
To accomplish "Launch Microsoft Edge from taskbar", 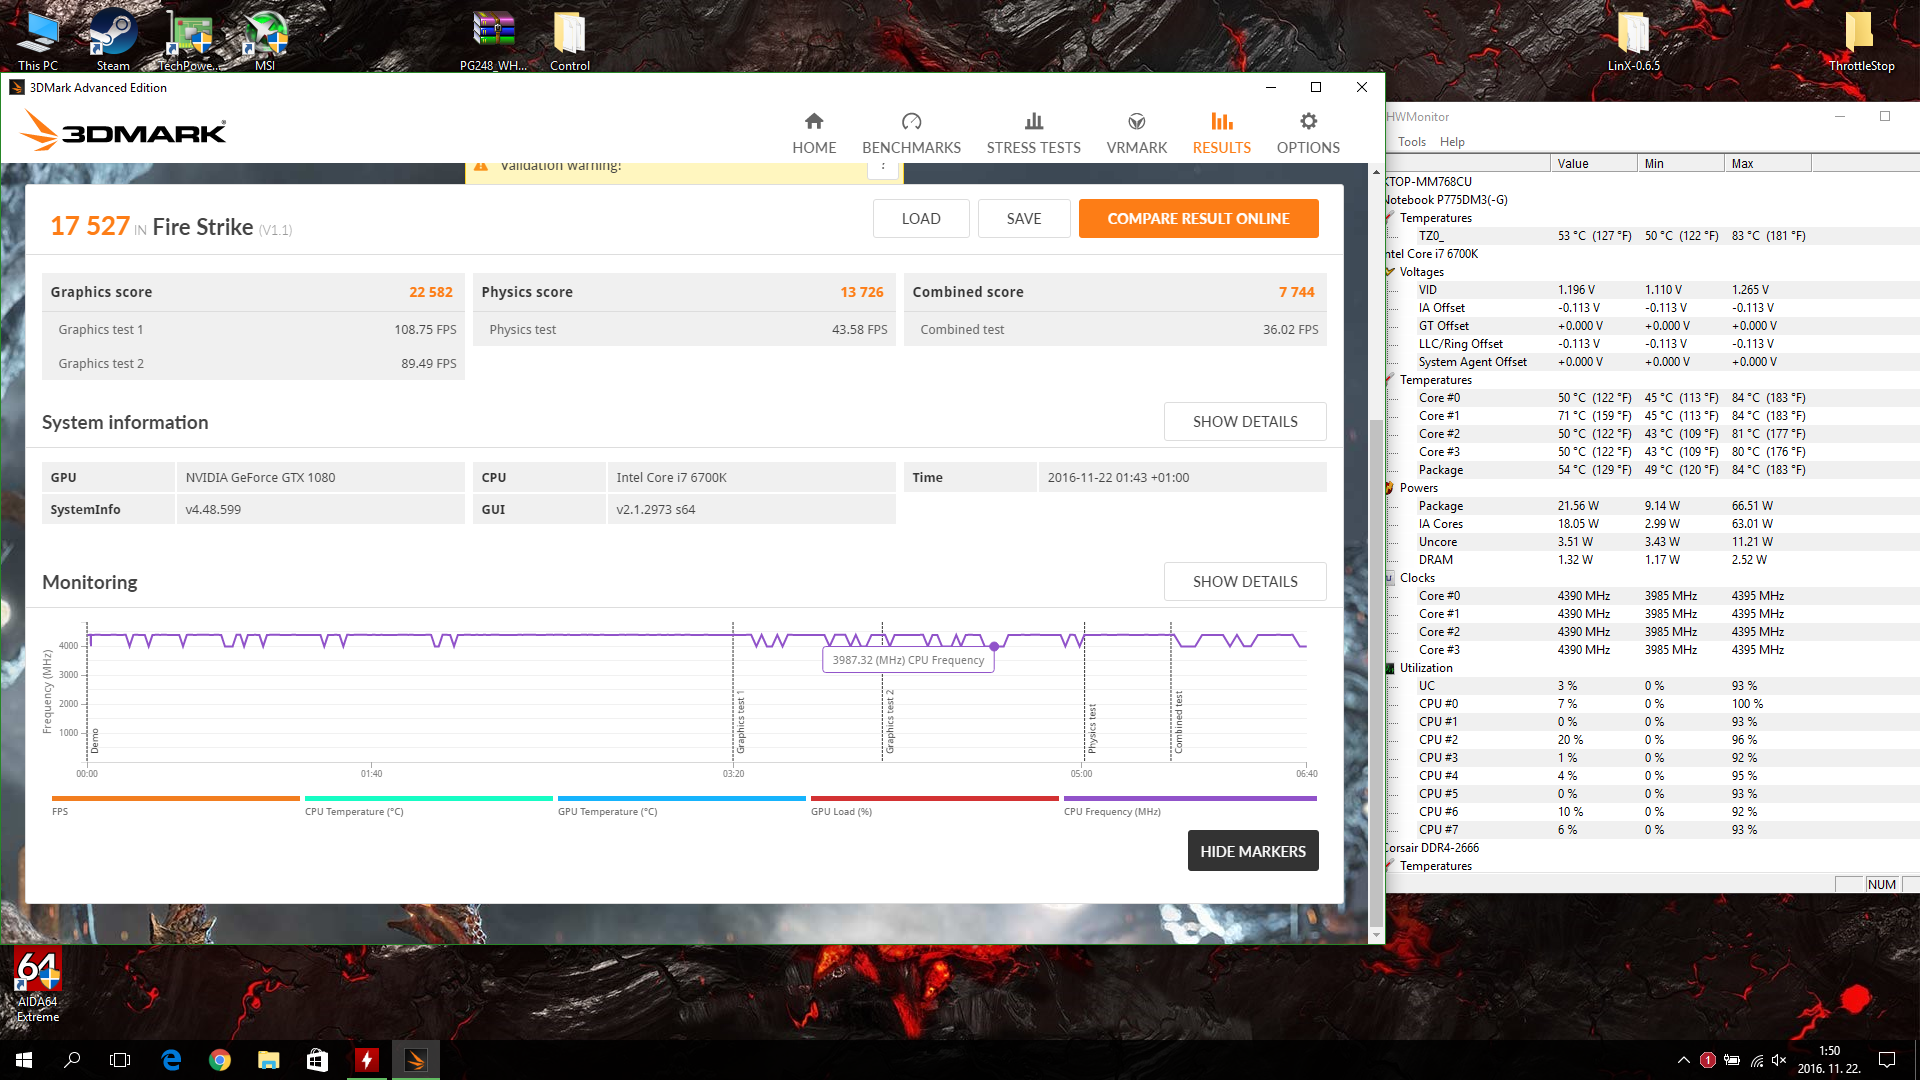I will (171, 1060).
